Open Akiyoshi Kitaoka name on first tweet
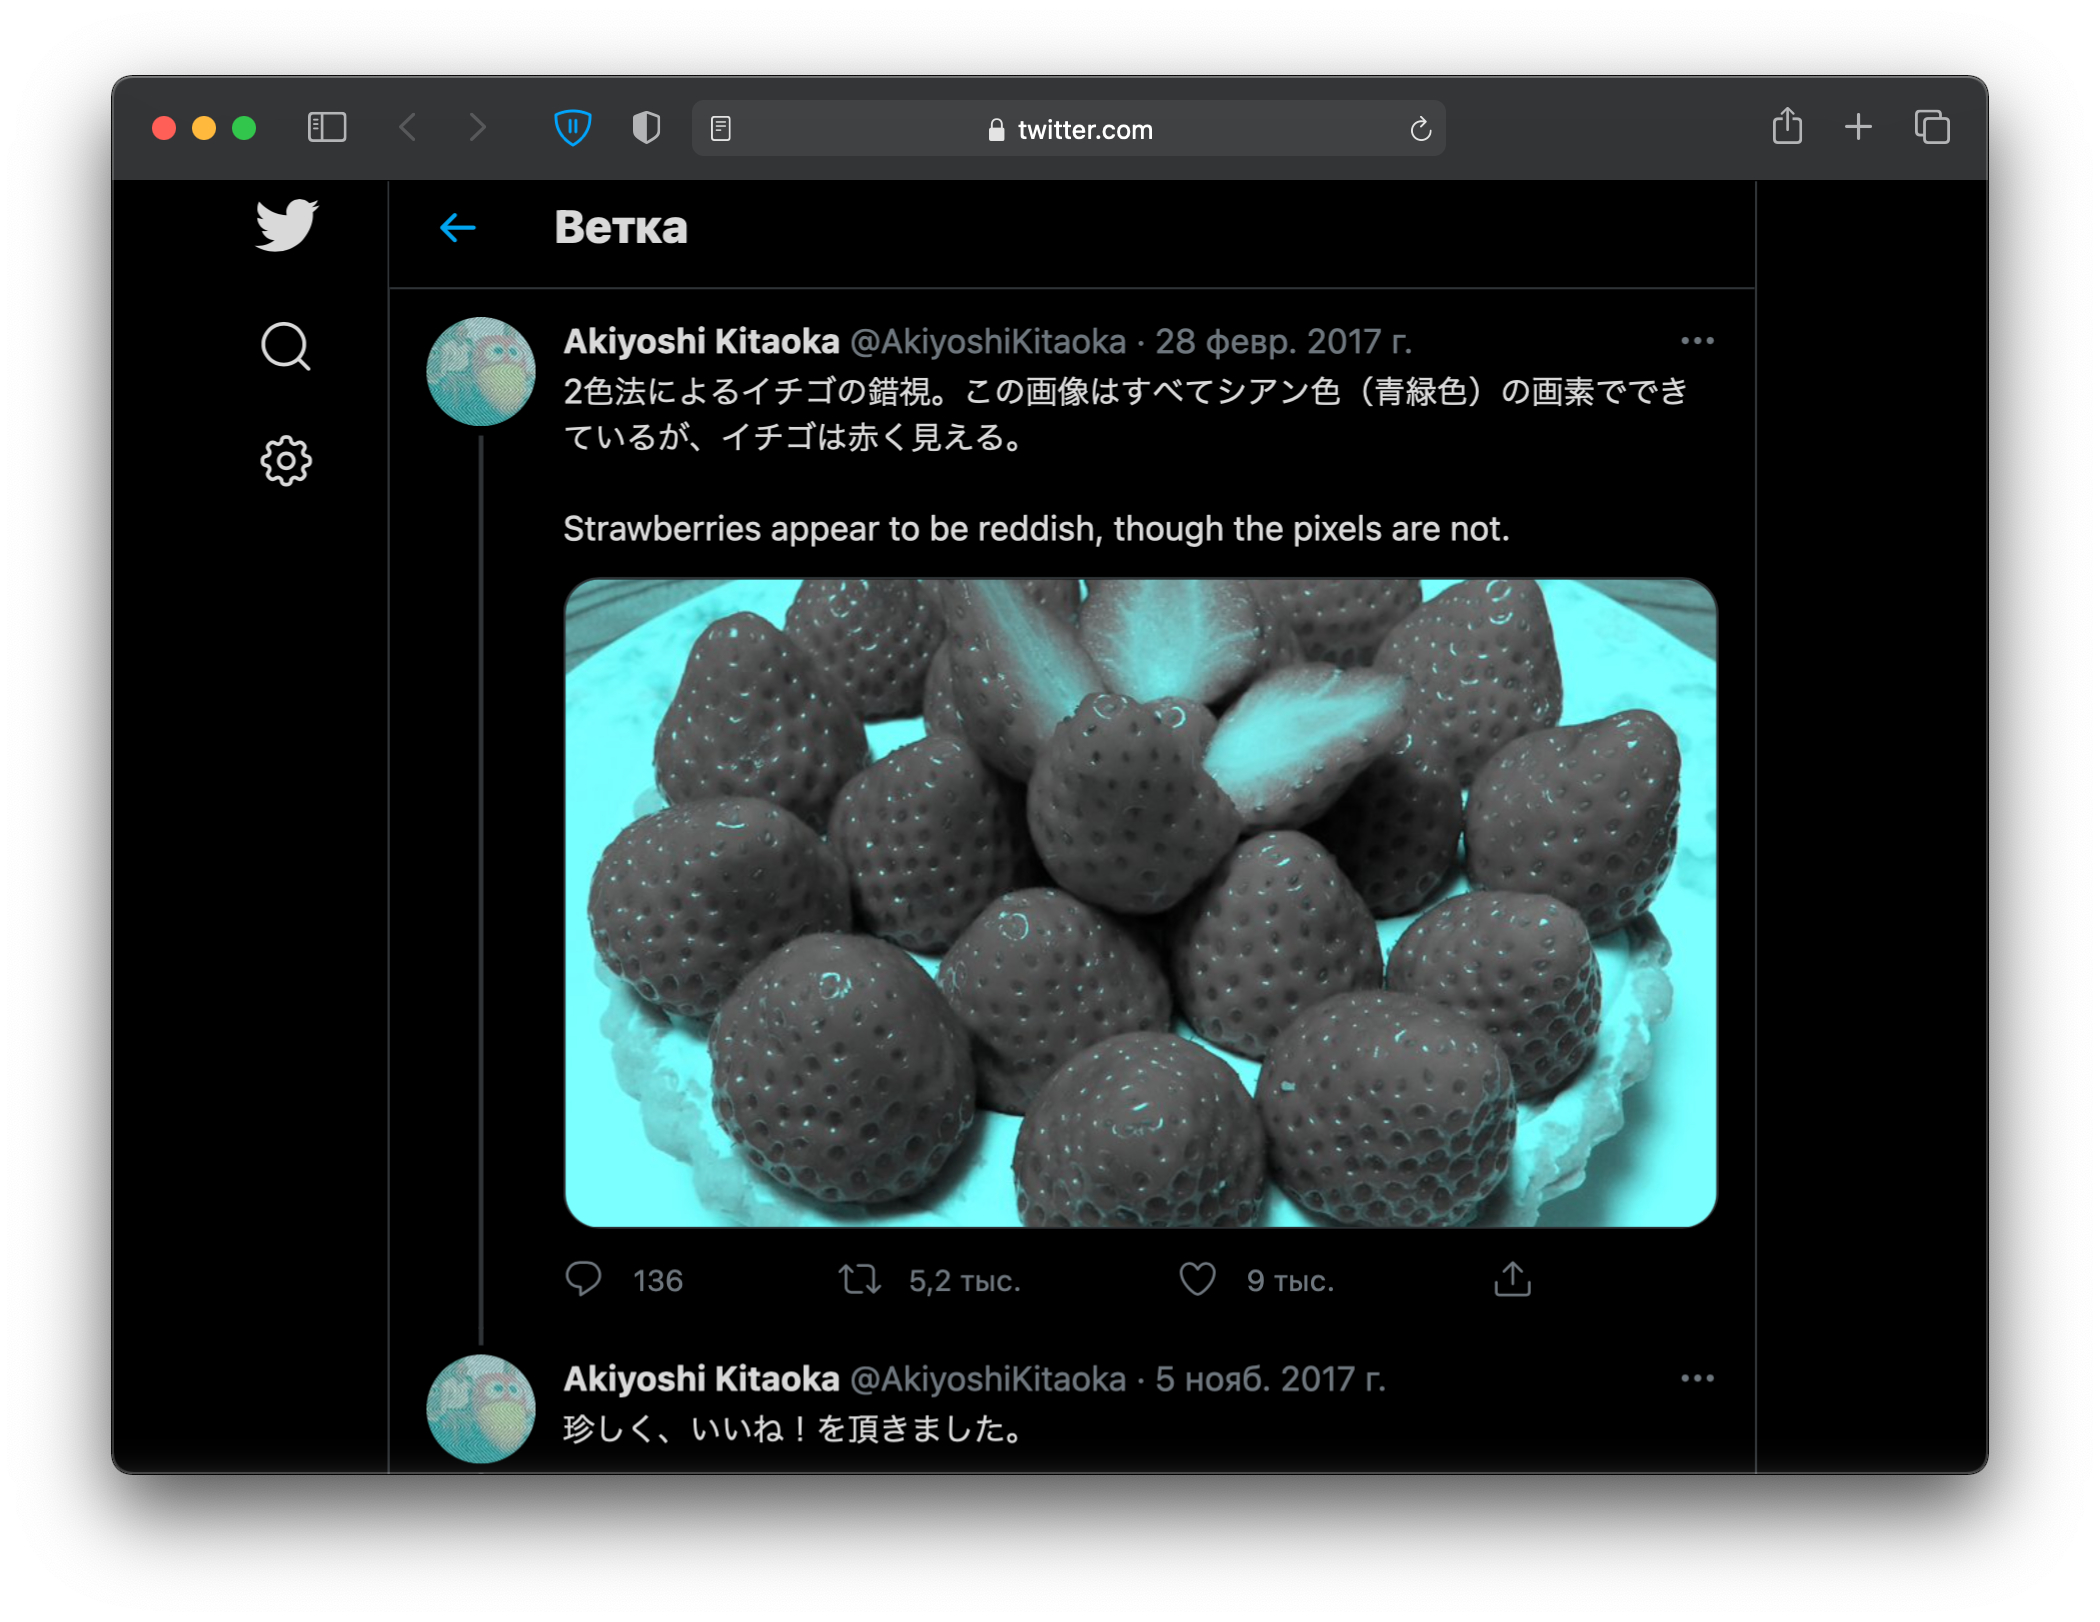The height and width of the screenshot is (1622, 2100). pyautogui.click(x=701, y=342)
